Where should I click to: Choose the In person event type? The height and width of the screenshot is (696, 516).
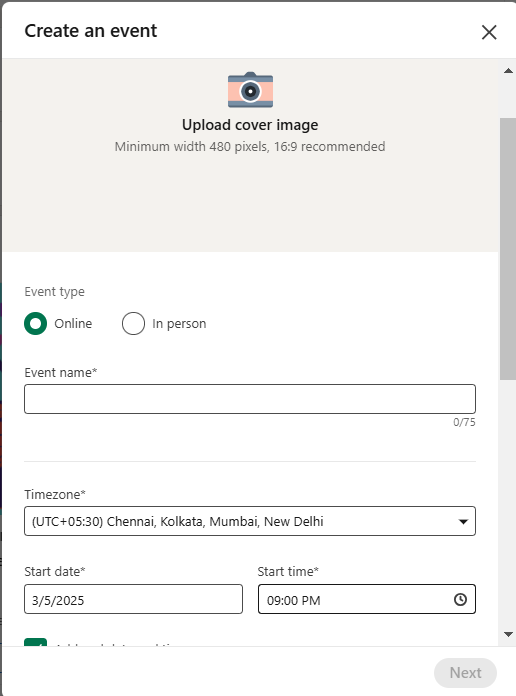click(133, 323)
